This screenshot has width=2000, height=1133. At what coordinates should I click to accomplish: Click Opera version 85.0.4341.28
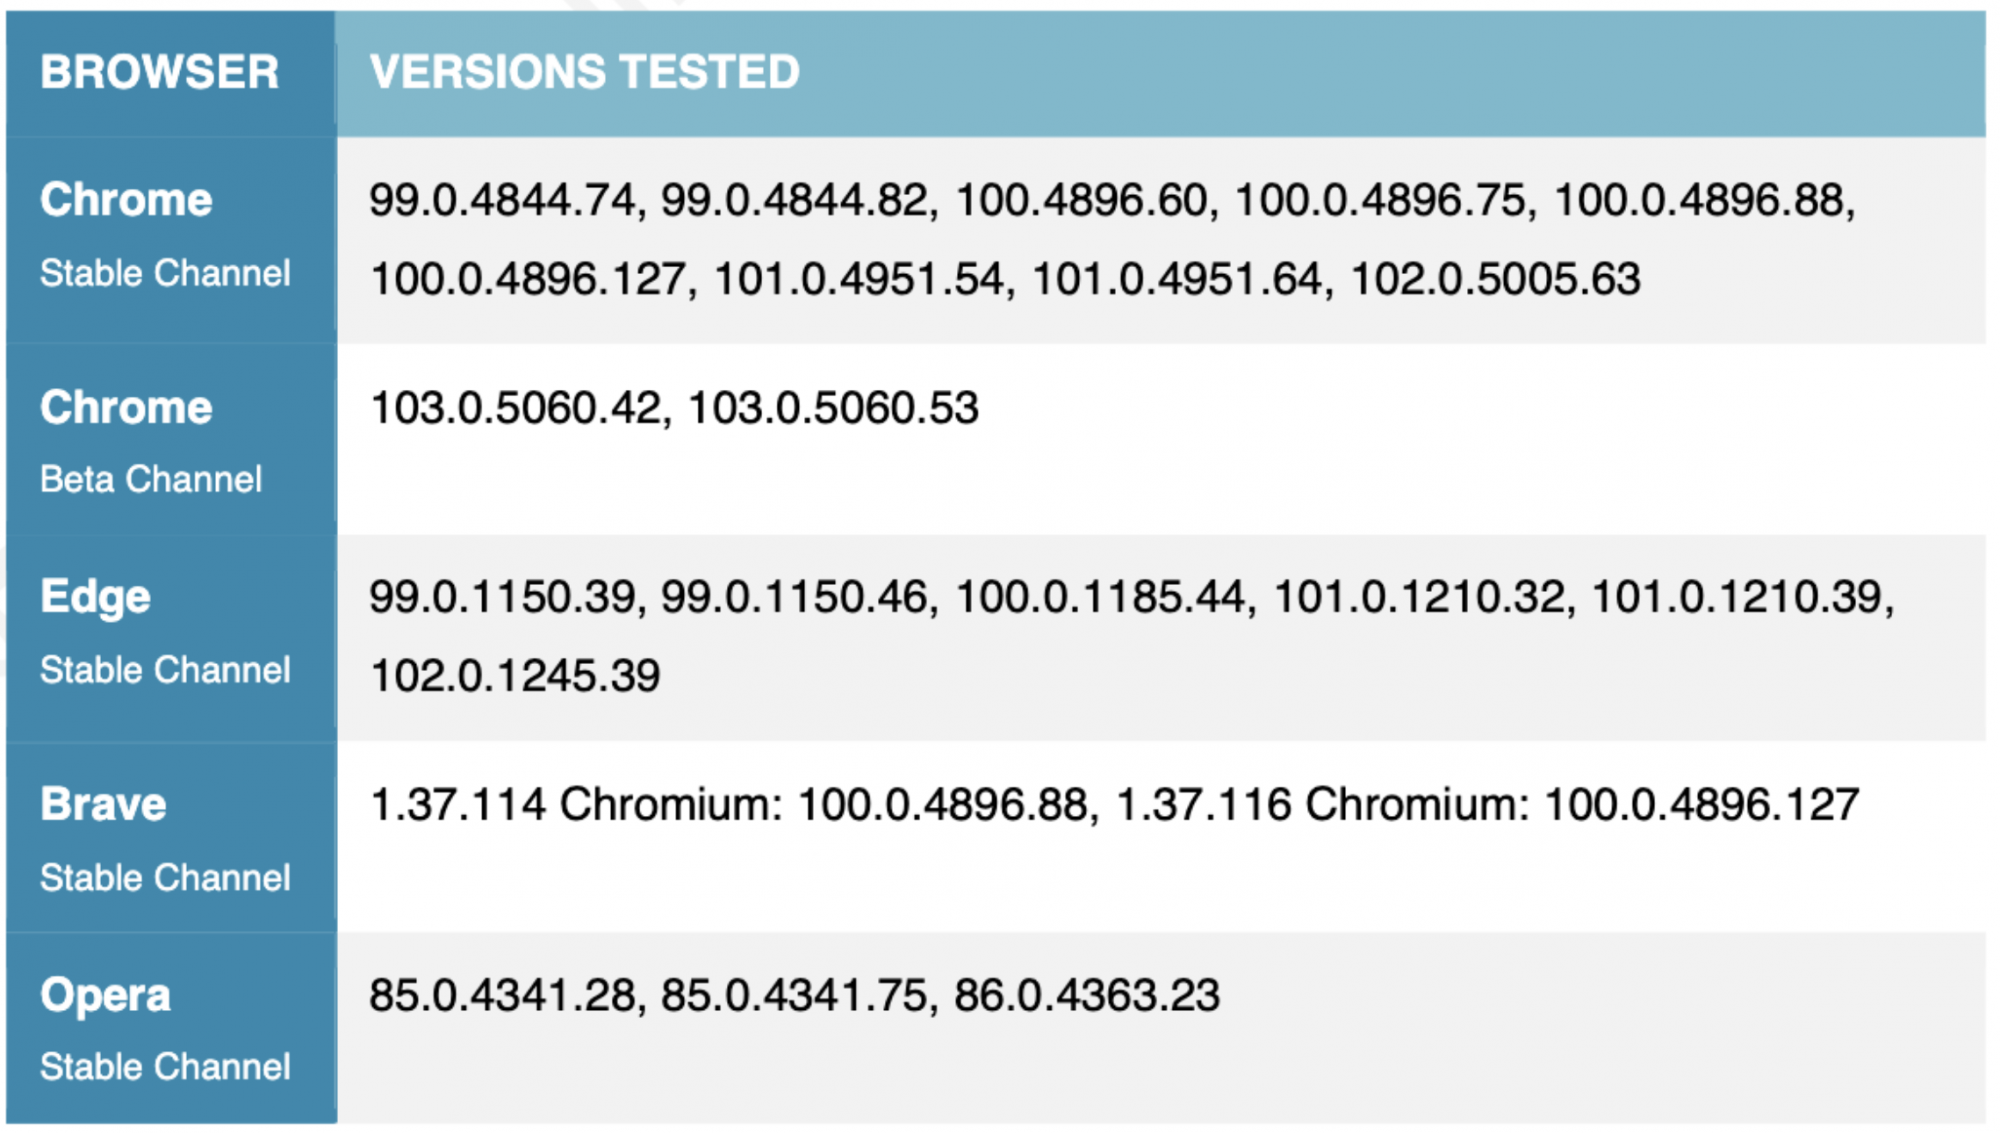[502, 996]
